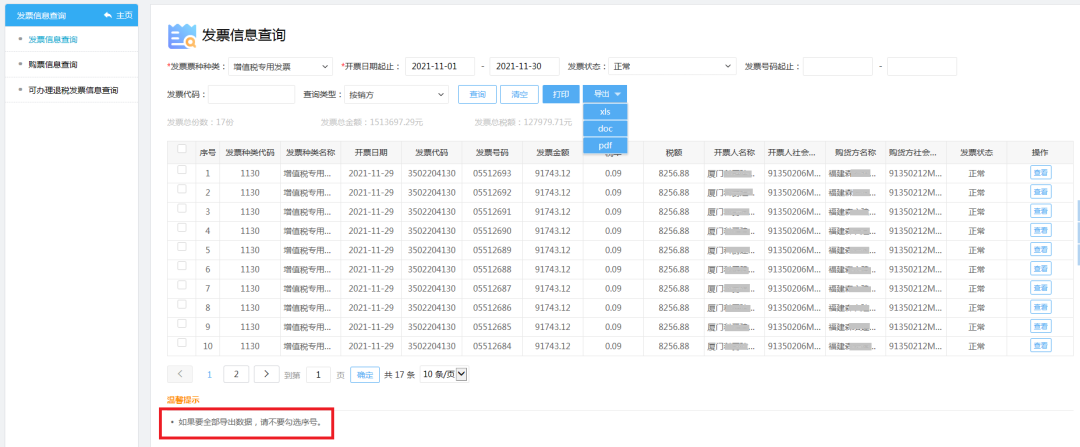Choose pdf export option
Viewport: 1080px width, 447px height.
[x=605, y=145]
